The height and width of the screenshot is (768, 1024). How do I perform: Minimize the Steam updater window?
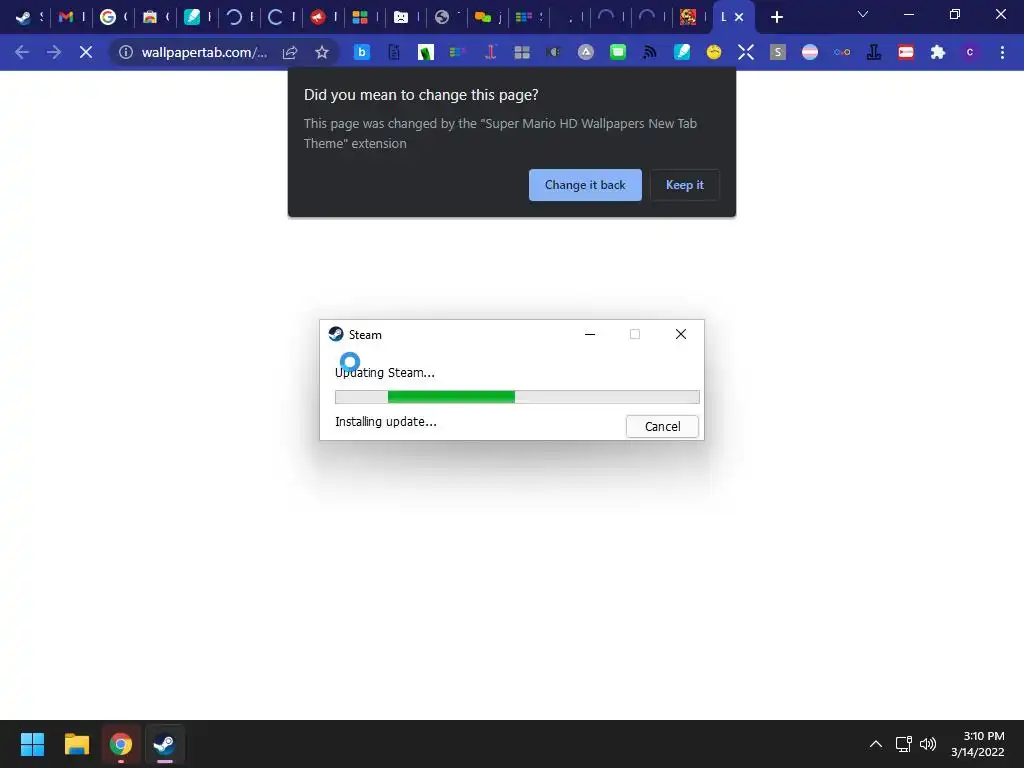click(x=590, y=334)
